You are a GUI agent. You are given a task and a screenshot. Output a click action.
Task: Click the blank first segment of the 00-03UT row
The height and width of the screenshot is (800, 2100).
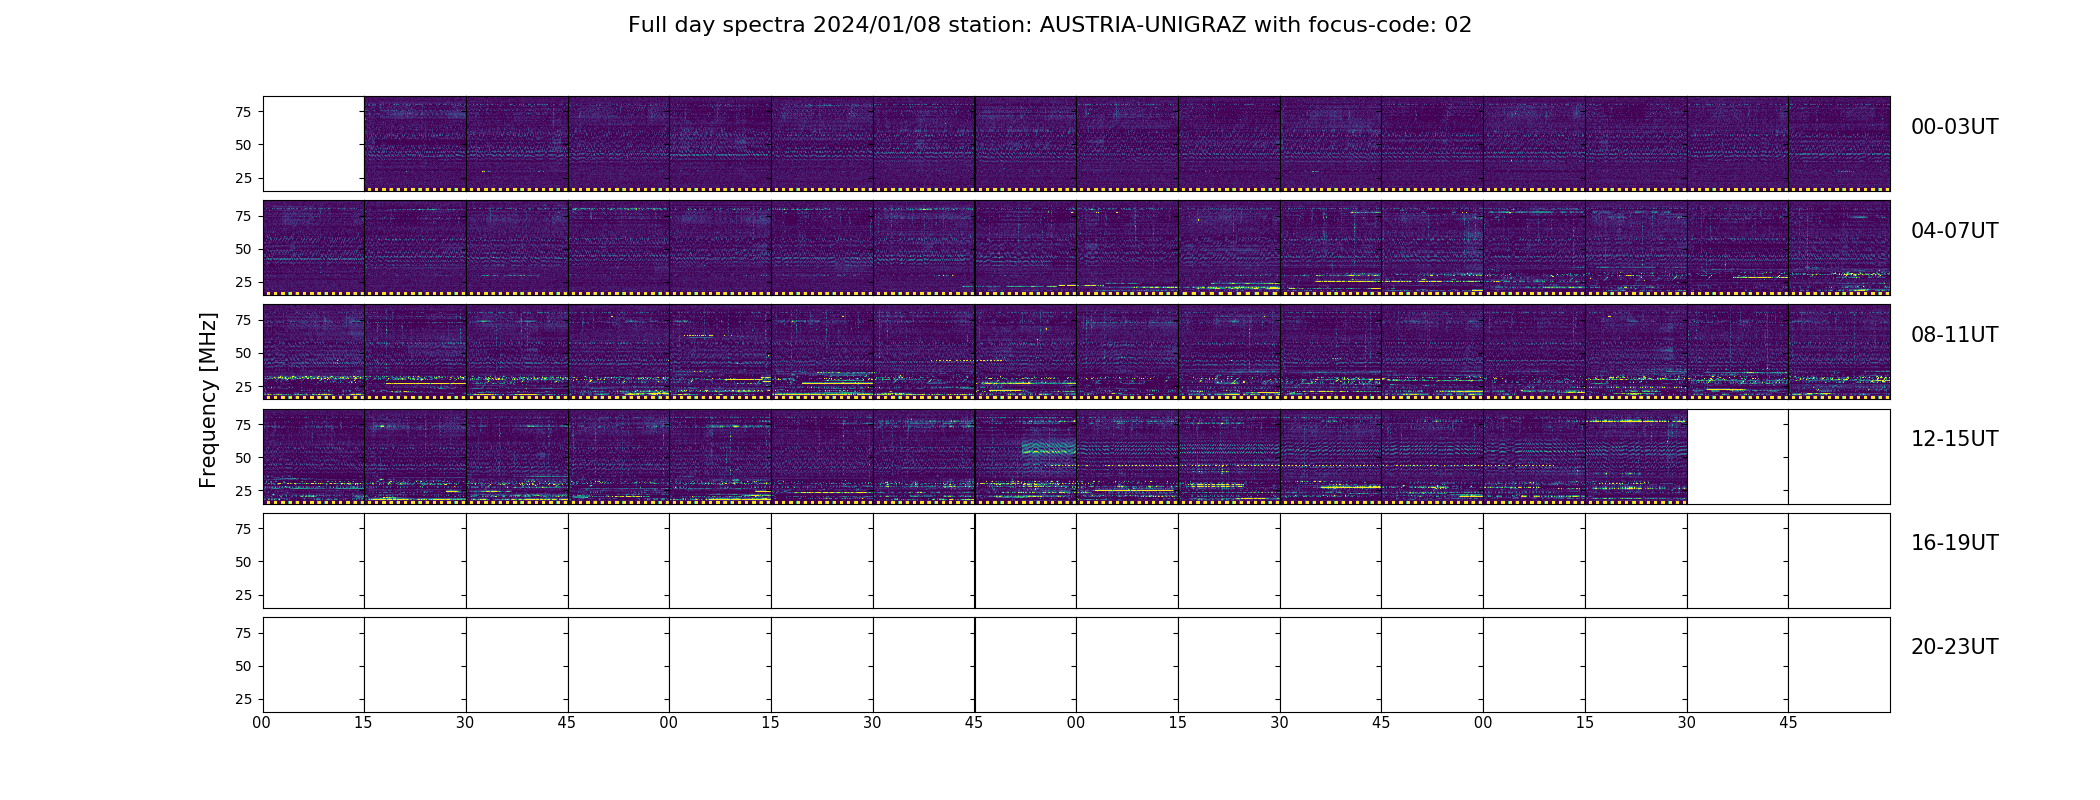tap(314, 144)
